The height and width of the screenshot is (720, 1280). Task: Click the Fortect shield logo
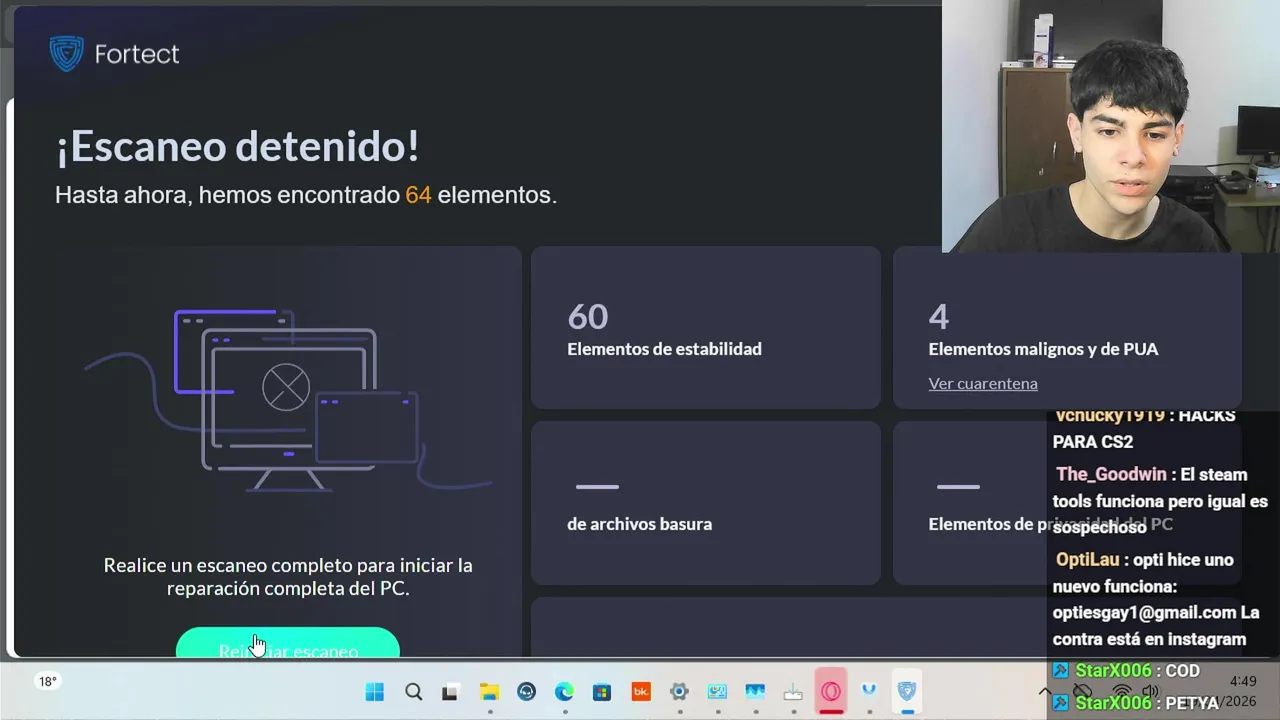pyautogui.click(x=67, y=53)
